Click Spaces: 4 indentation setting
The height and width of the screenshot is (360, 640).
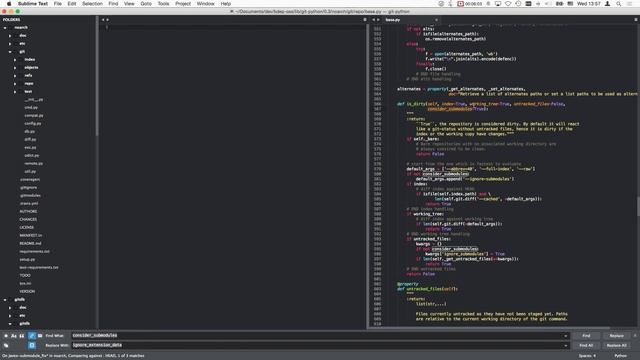[587, 356]
